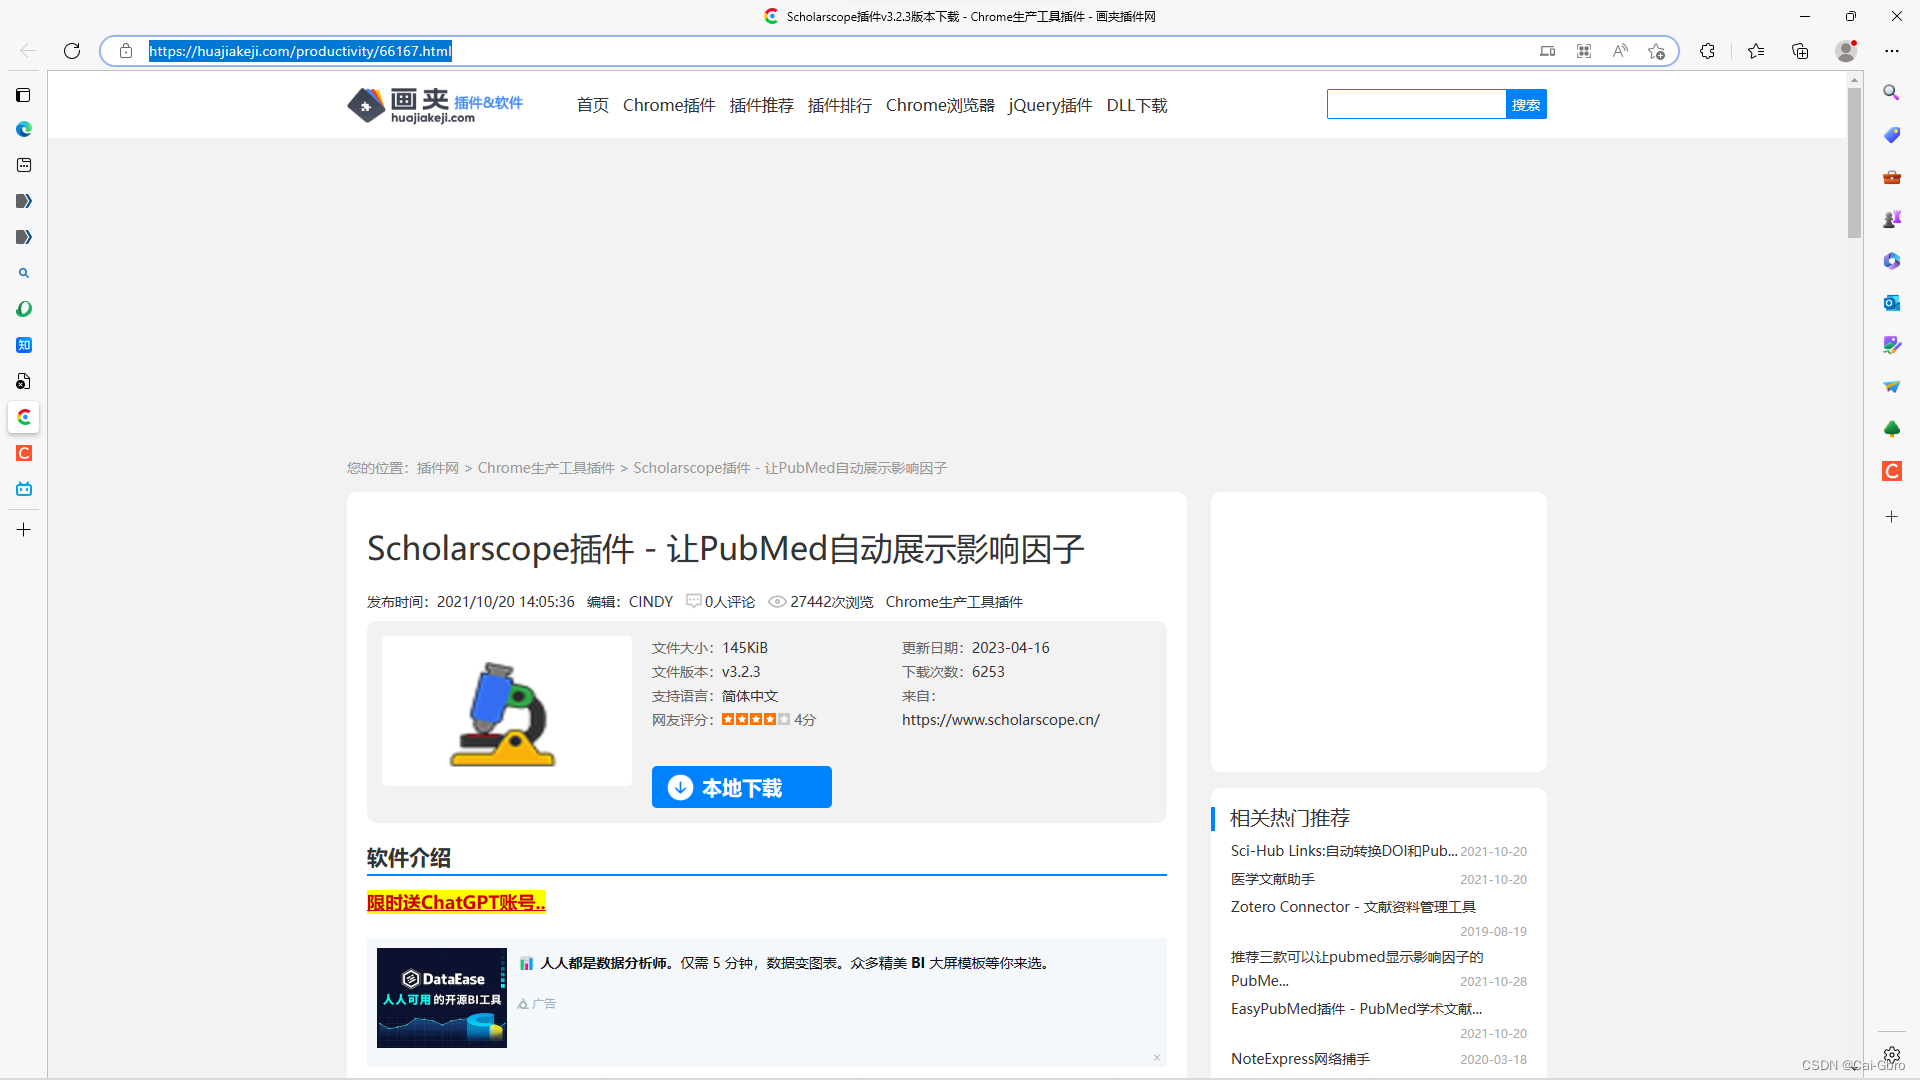1920x1080 pixels.
Task: Open the Chrome插件 navigation menu item
Action: click(x=669, y=105)
